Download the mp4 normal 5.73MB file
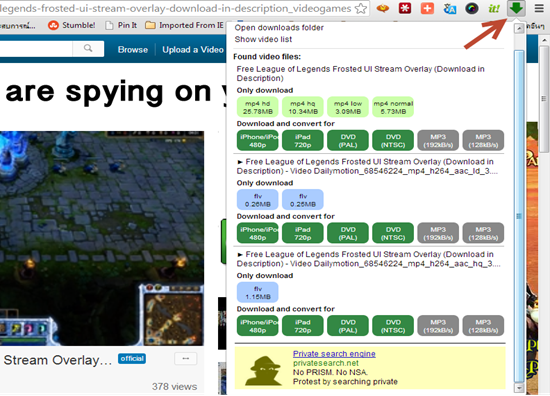550x396 pixels. click(x=393, y=107)
